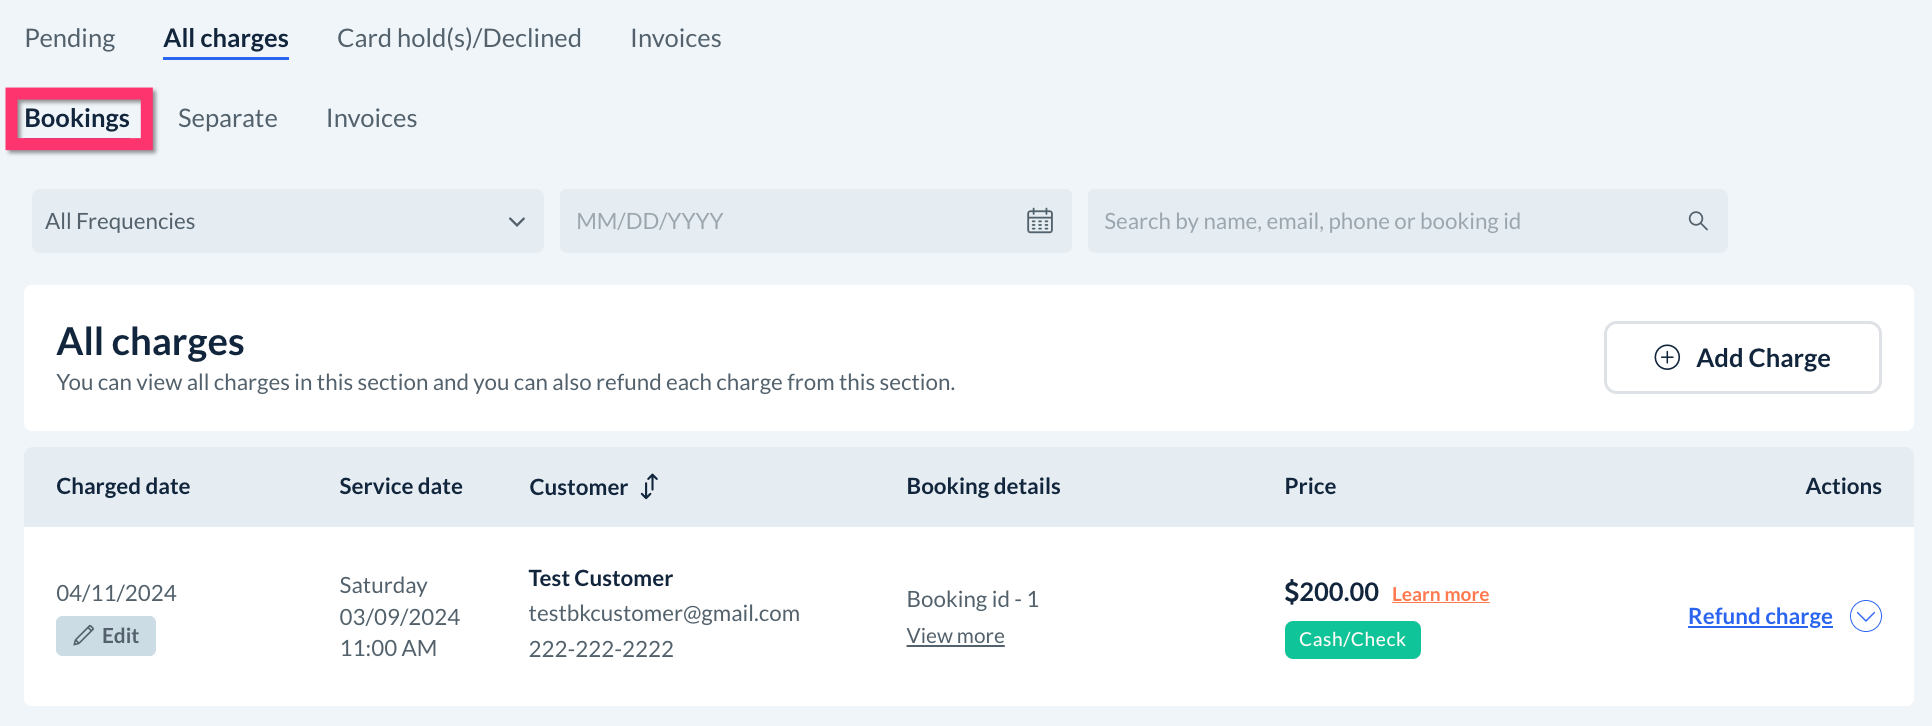Click the search magnifier icon
The width and height of the screenshot is (1932, 726).
point(1697,221)
